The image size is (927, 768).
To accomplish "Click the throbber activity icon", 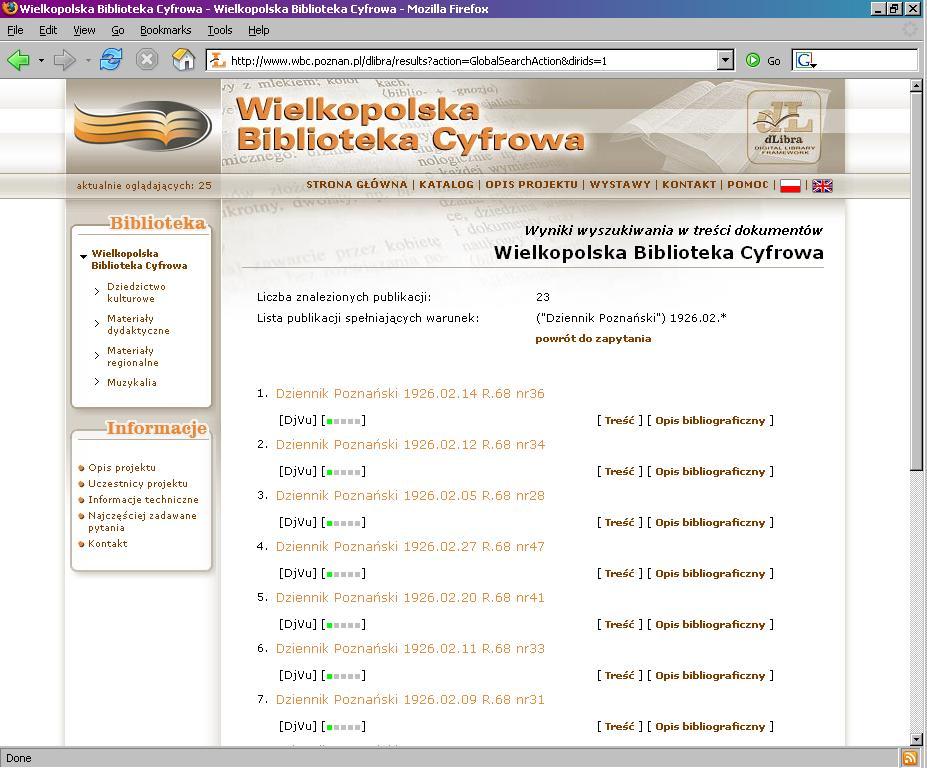I will tap(909, 30).
